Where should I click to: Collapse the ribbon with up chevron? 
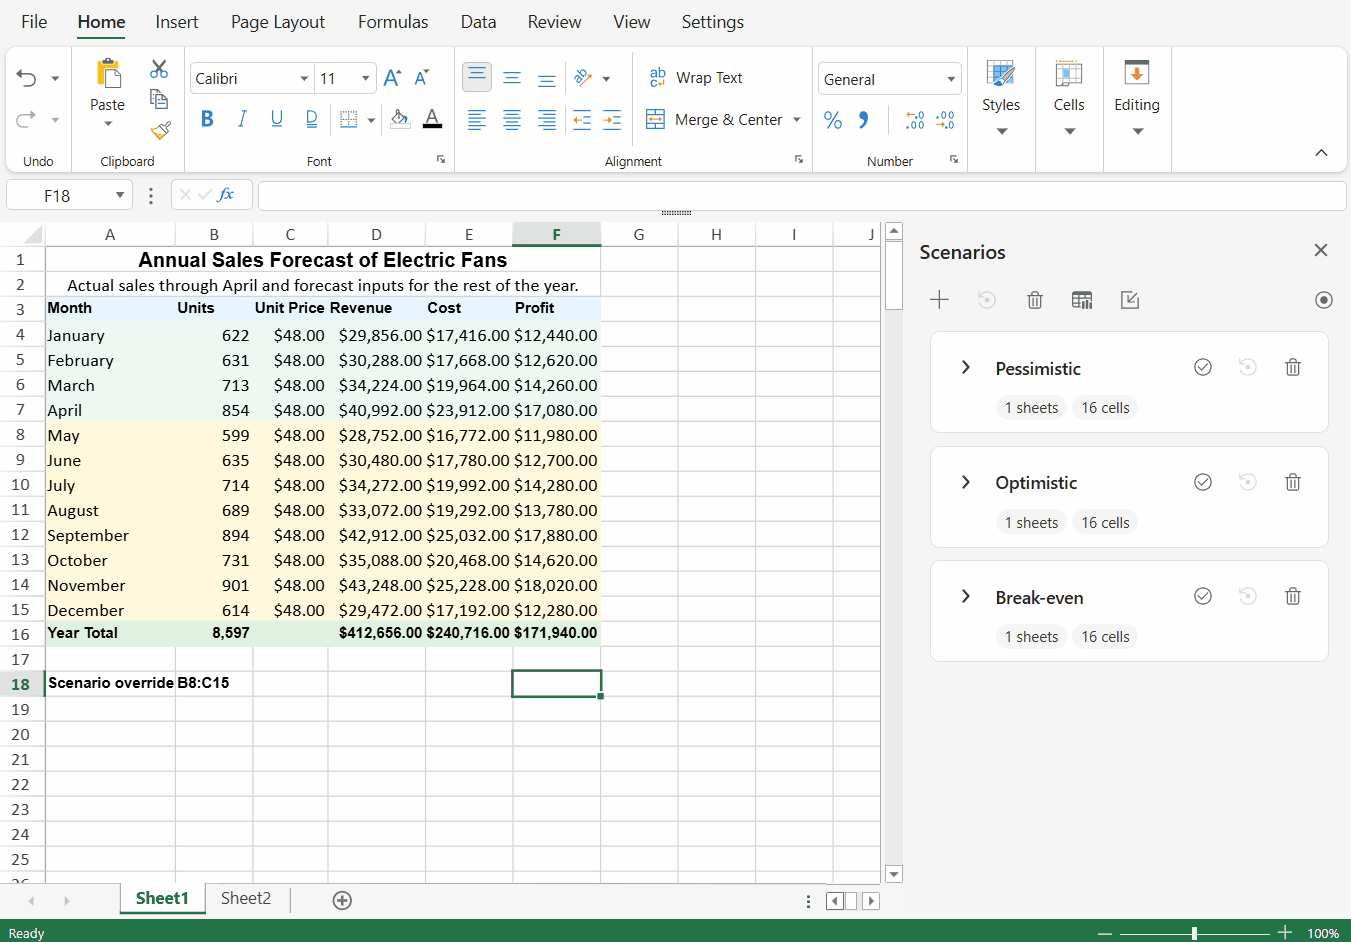(x=1321, y=153)
